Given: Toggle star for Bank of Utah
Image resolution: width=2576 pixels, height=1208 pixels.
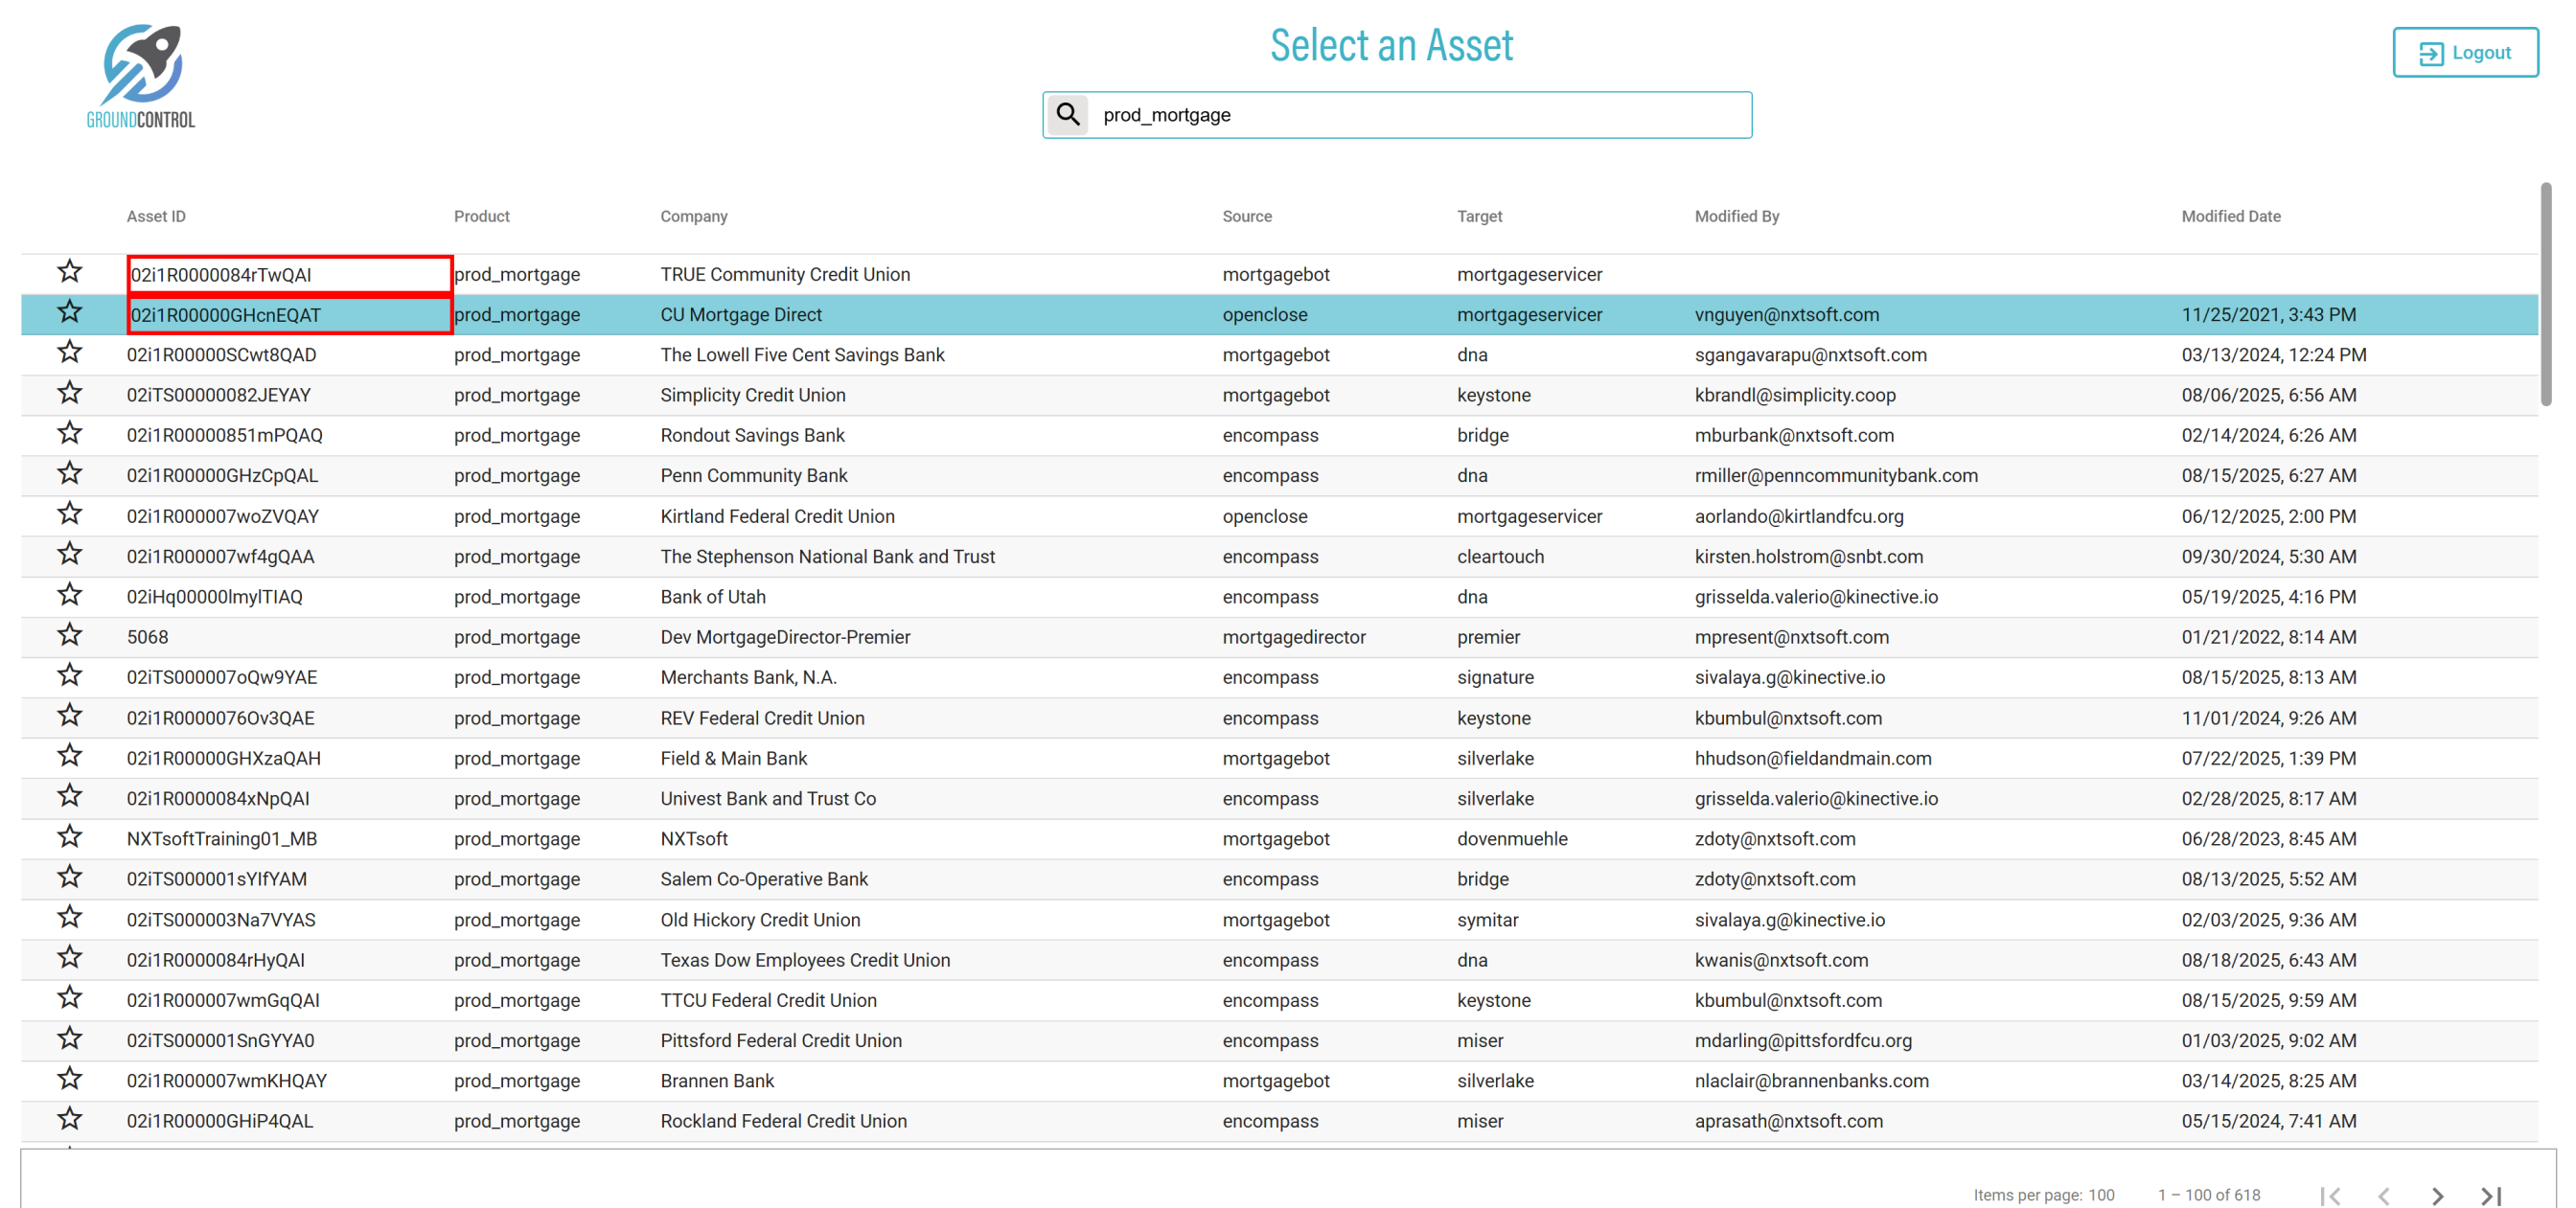Looking at the screenshot, I should click(x=69, y=595).
